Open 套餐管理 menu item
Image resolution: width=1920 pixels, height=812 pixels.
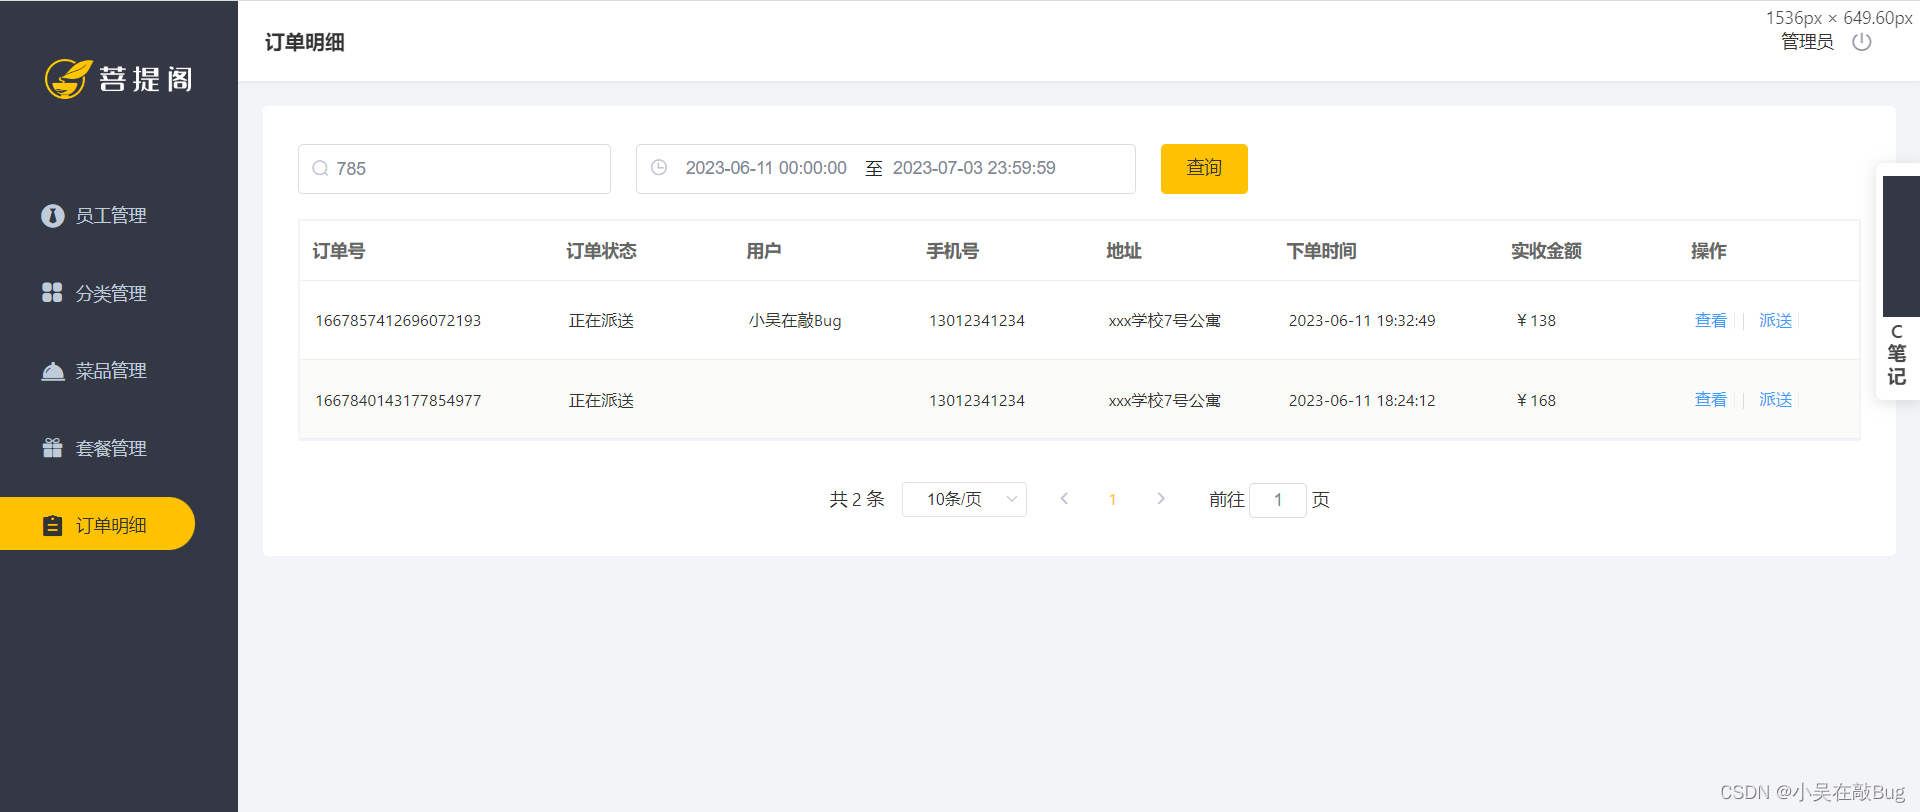(x=111, y=448)
